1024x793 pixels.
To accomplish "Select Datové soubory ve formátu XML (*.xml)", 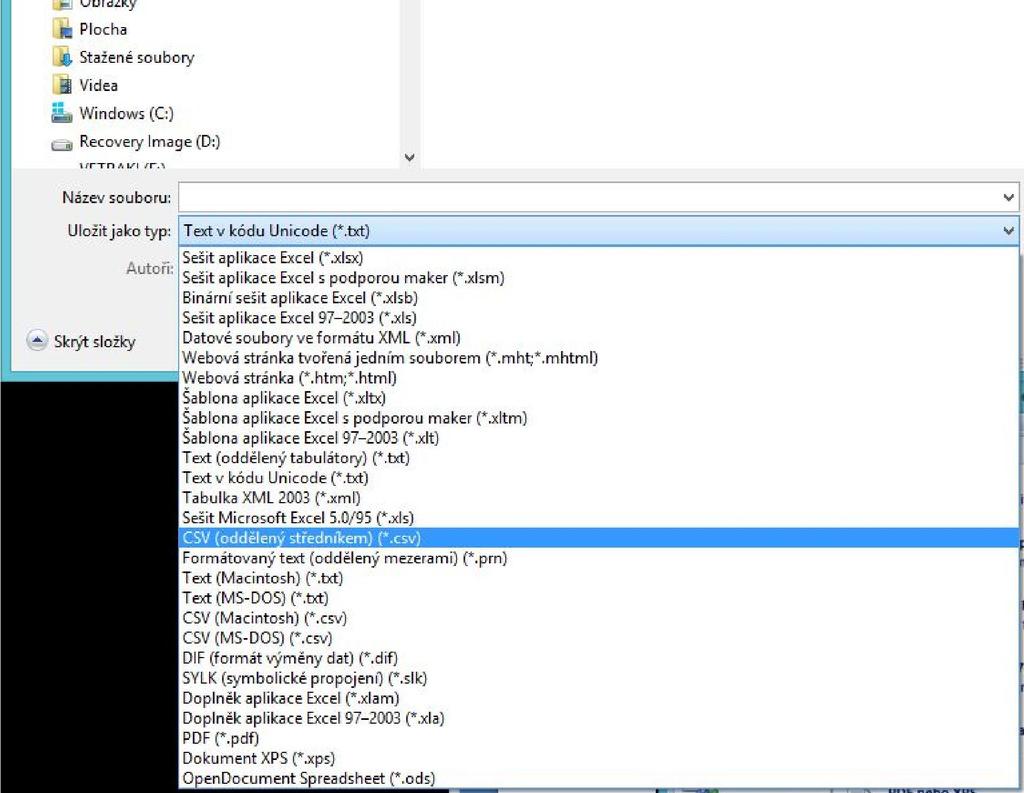I will point(598,338).
